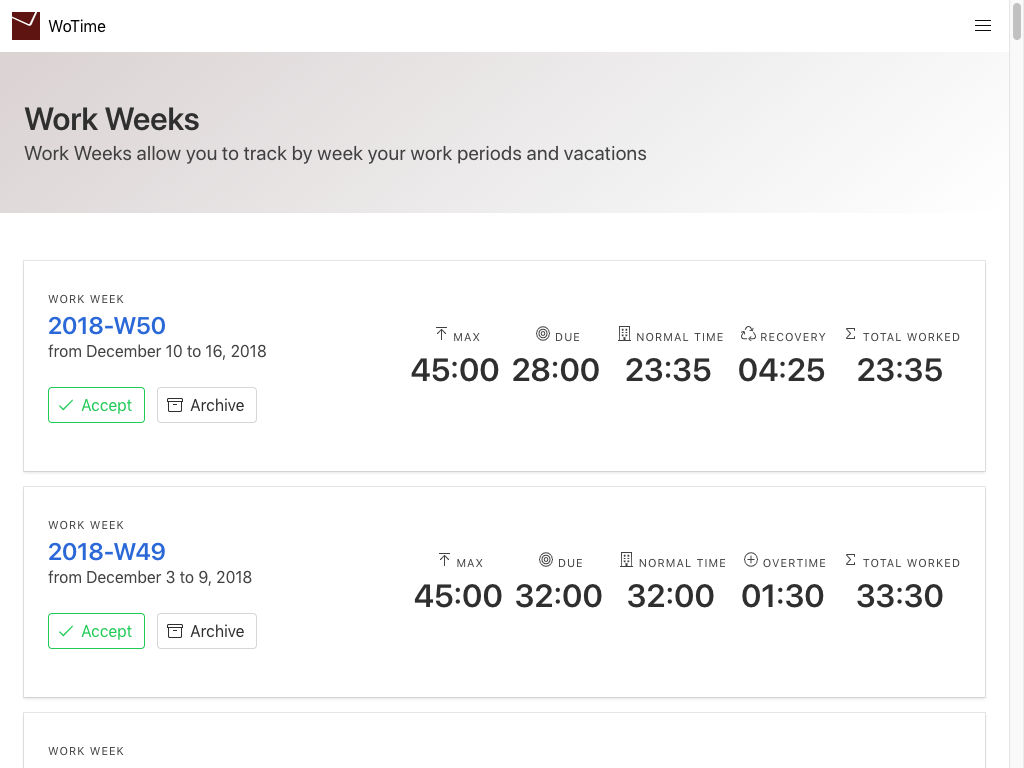Accept the 2018-W49 work week
The image size is (1024, 768).
[x=96, y=631]
